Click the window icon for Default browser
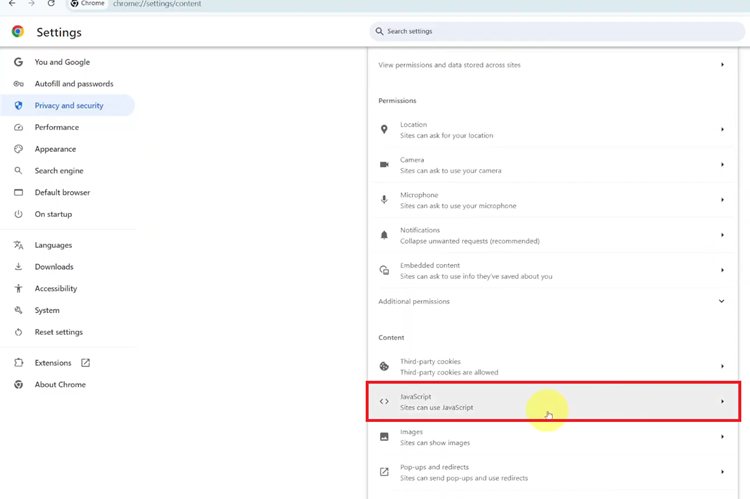The height and width of the screenshot is (499, 750). [18, 192]
